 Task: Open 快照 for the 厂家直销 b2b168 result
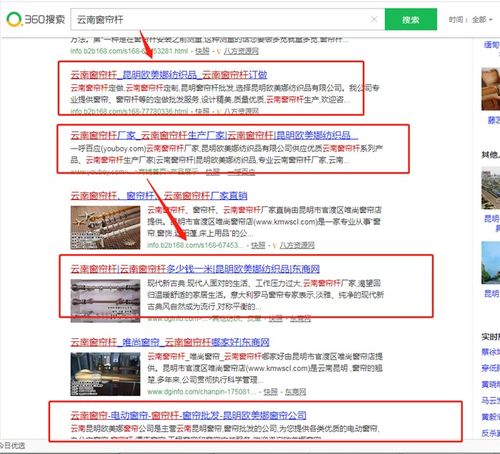pos(258,245)
